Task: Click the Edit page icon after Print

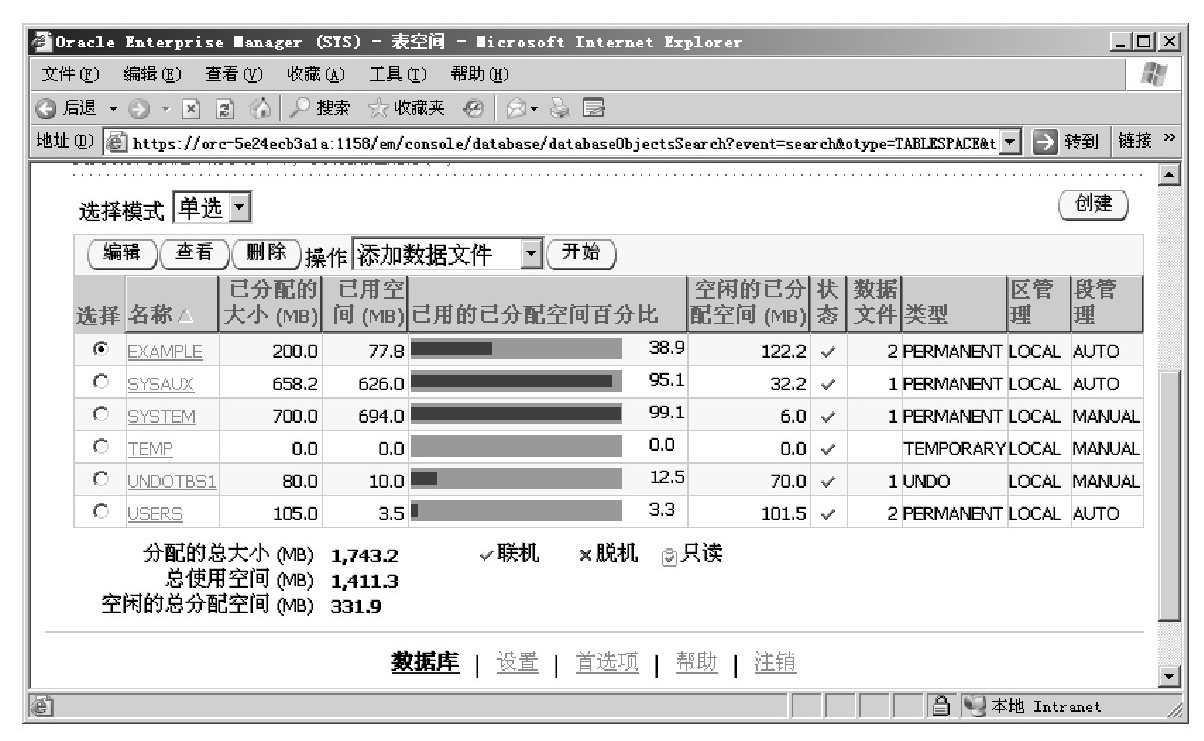Action: [x=594, y=106]
